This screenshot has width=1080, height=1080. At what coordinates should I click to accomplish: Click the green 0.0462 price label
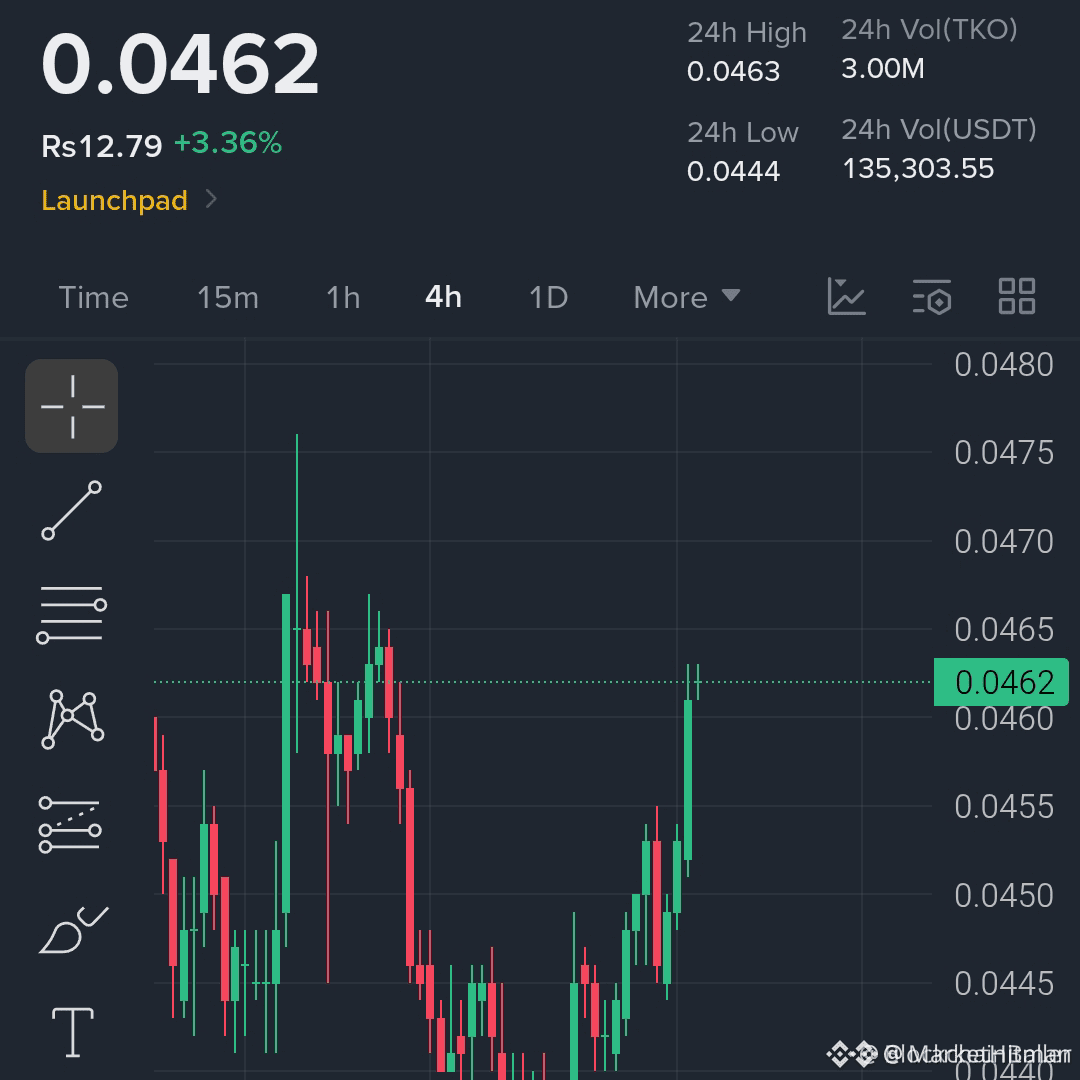1001,682
